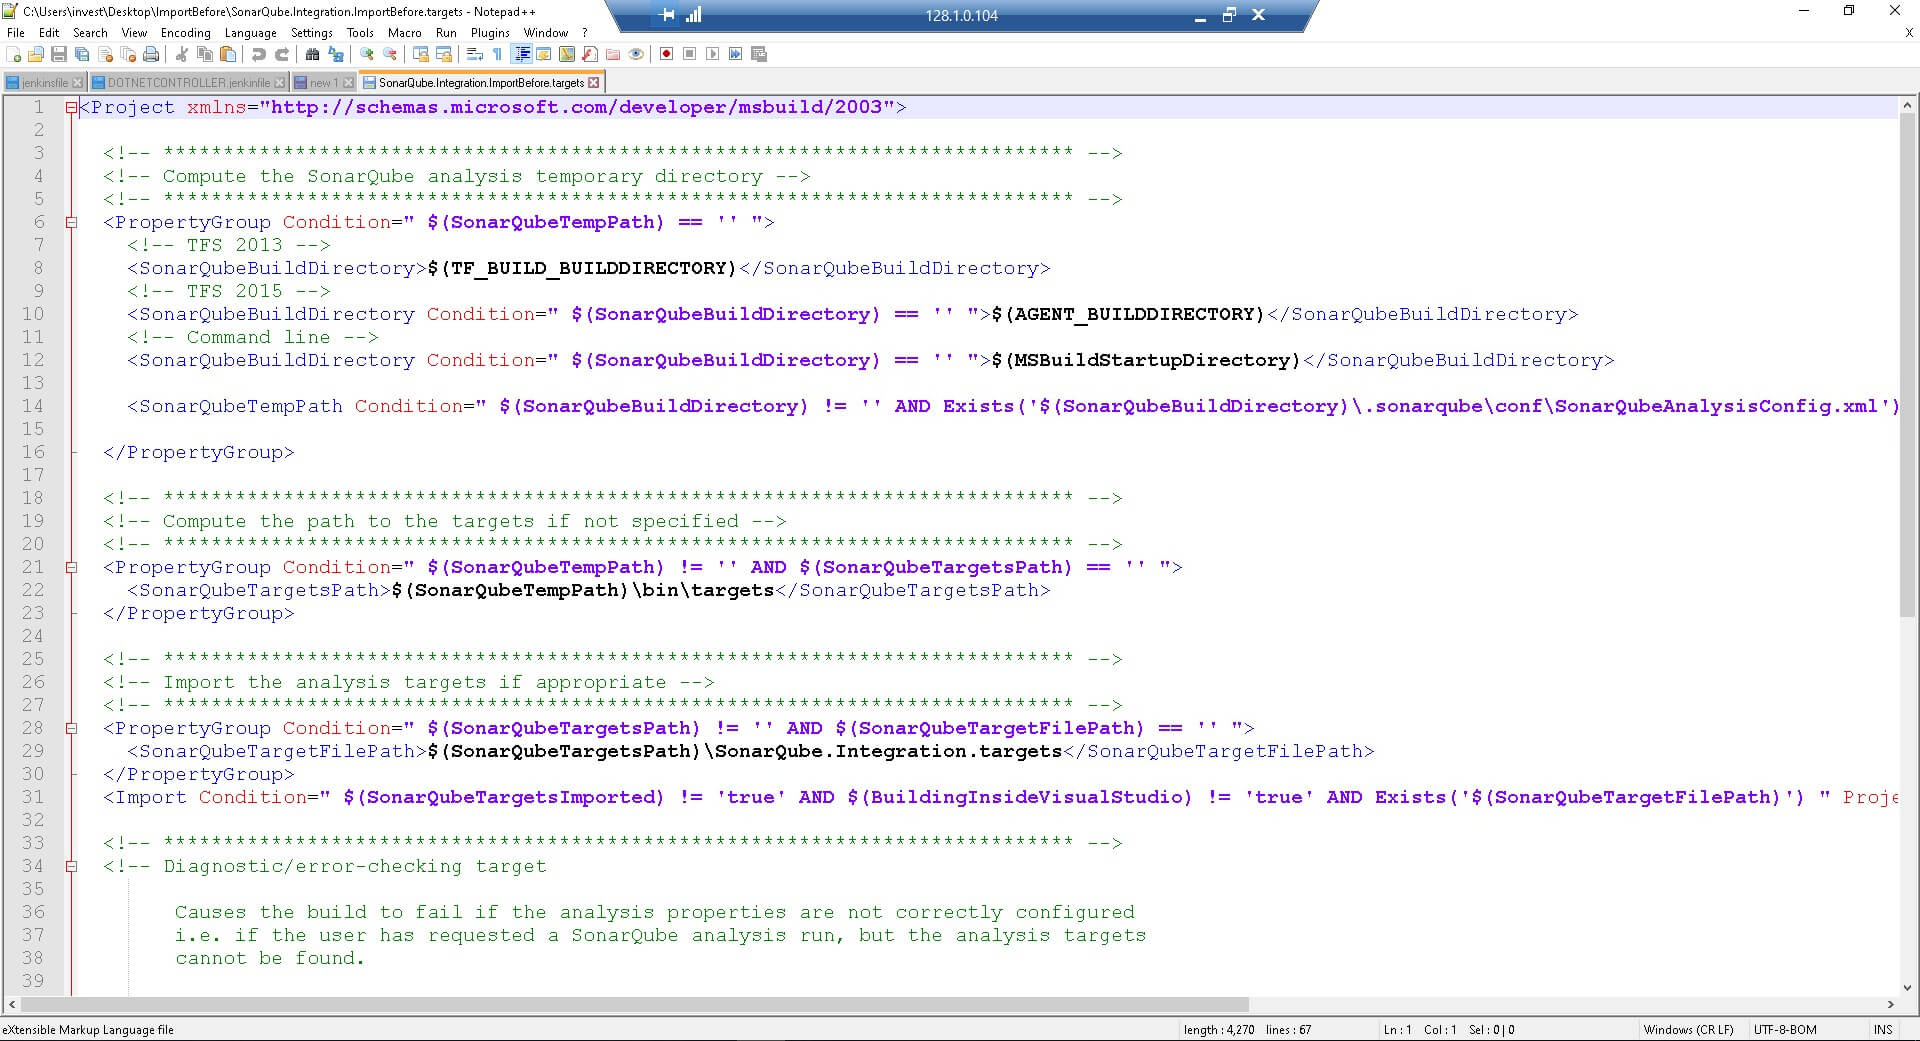Click the Ln : 1 Col : 1 status field

1420,1030
